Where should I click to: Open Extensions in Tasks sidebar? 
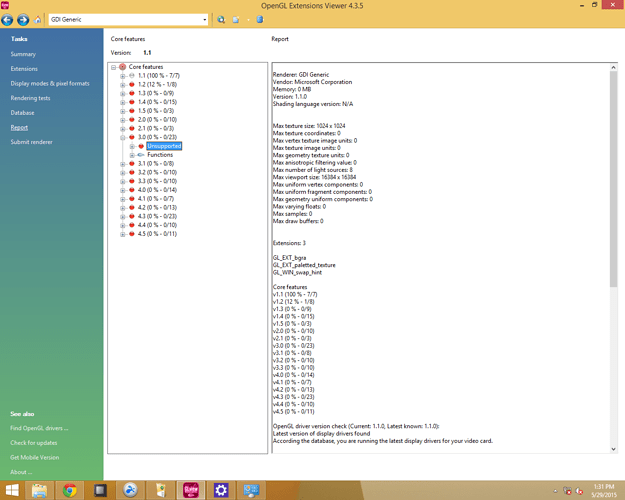(x=24, y=69)
